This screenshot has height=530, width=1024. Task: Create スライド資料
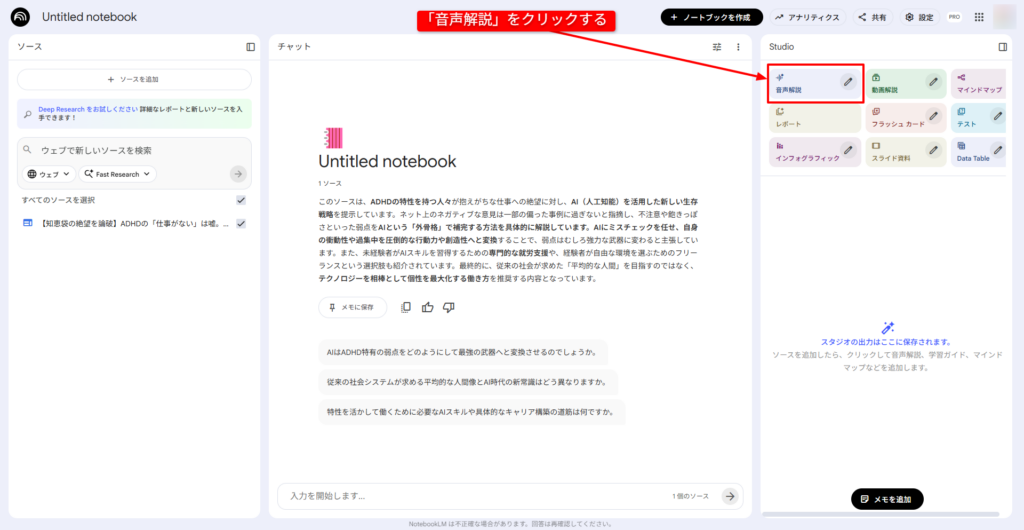[x=896, y=153]
